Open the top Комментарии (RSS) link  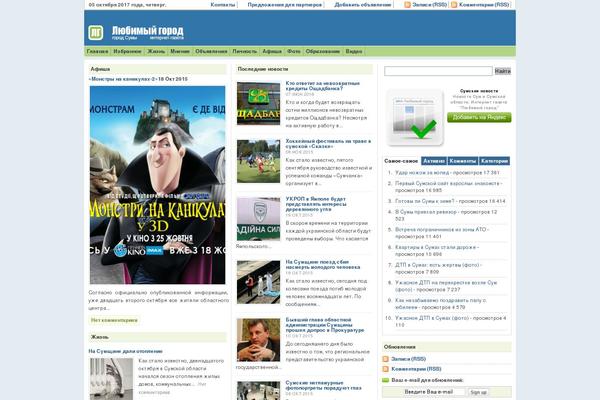click(484, 5)
